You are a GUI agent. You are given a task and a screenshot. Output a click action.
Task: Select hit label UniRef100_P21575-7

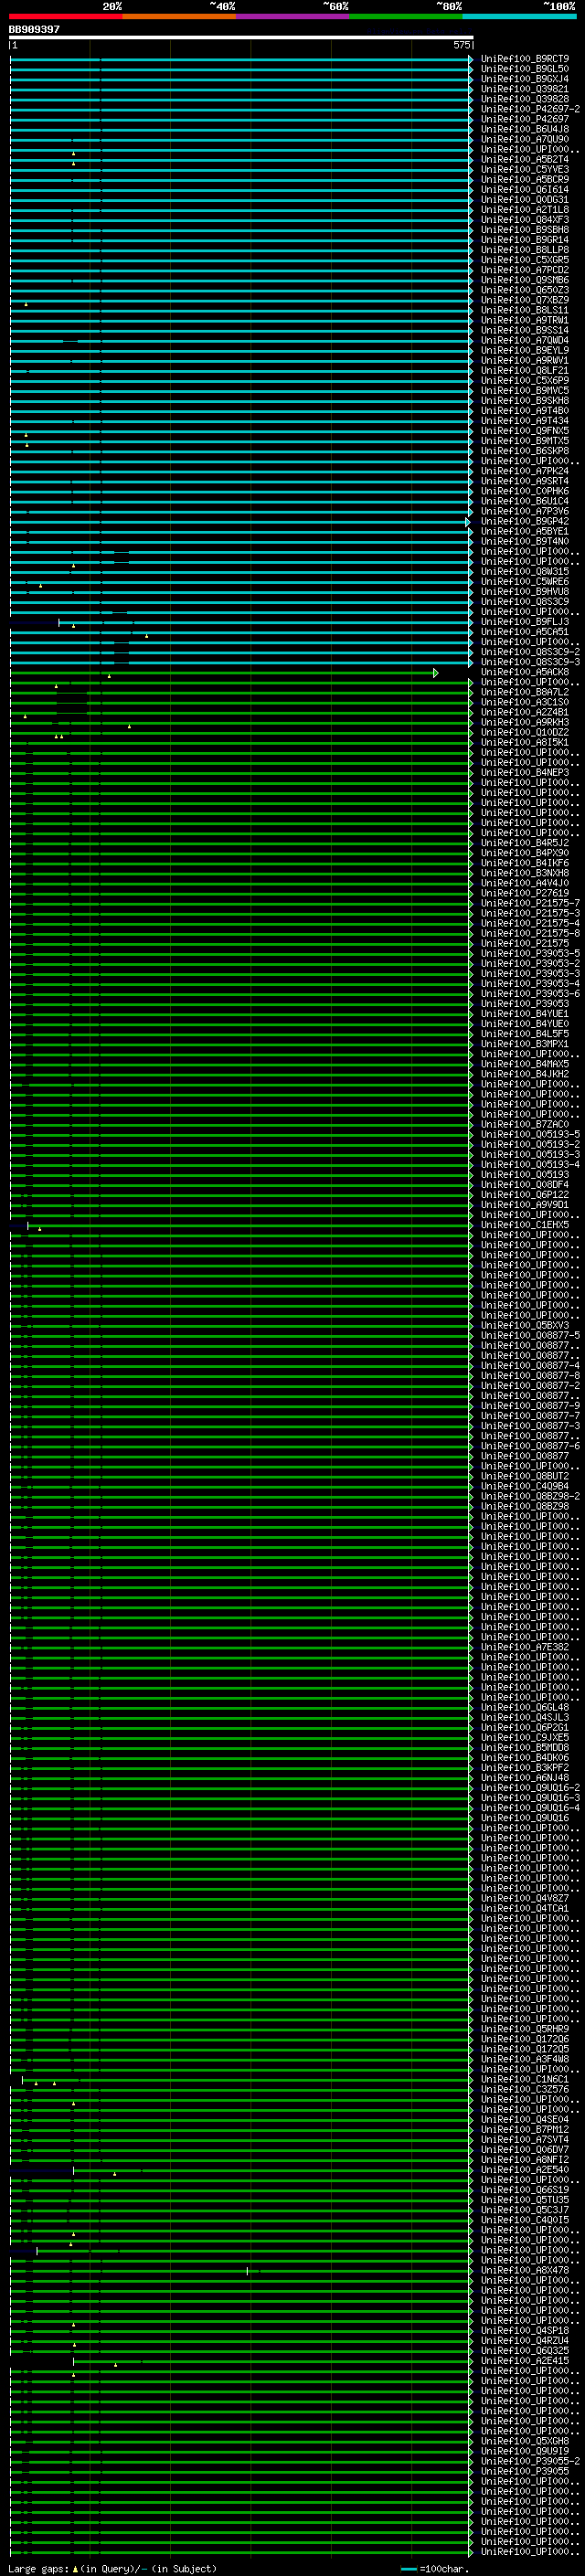pos(530,903)
